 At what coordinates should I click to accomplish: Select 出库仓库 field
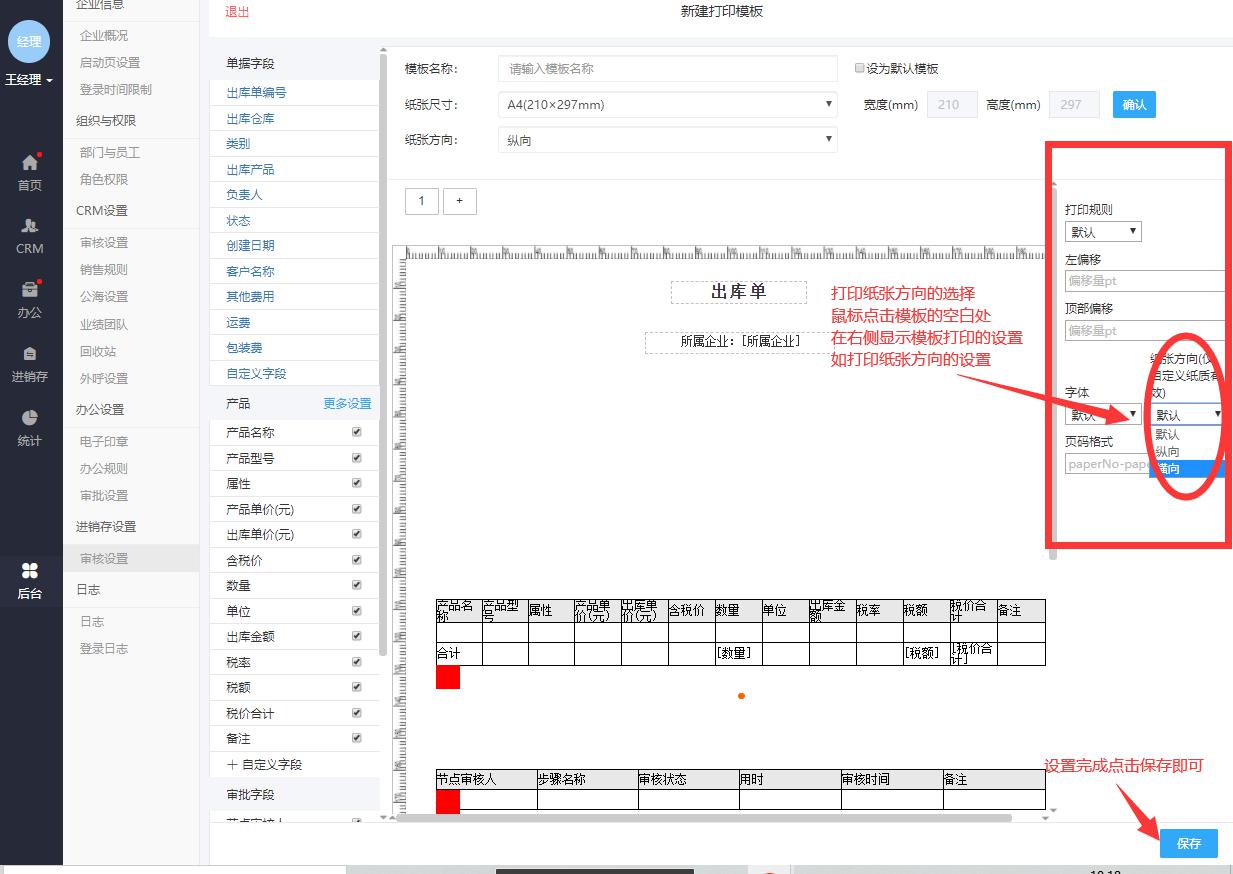pos(250,118)
